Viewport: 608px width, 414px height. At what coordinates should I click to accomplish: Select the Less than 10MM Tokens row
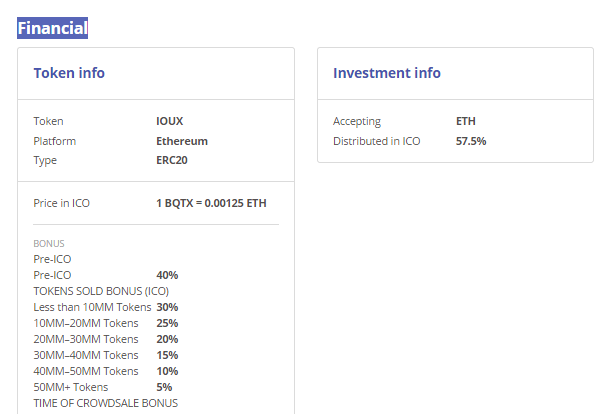point(92,307)
